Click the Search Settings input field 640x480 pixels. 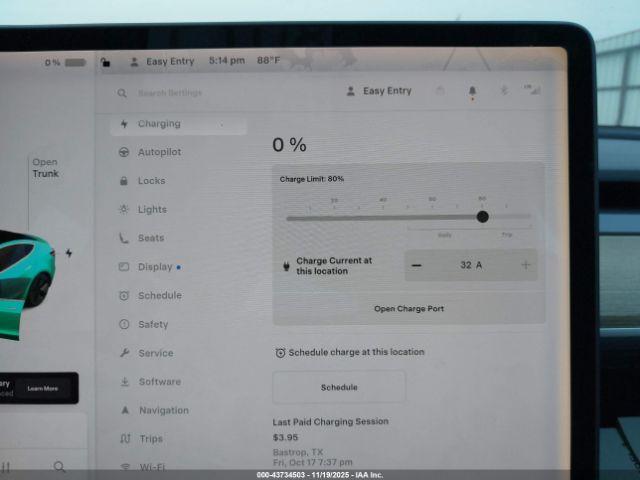tap(170, 93)
